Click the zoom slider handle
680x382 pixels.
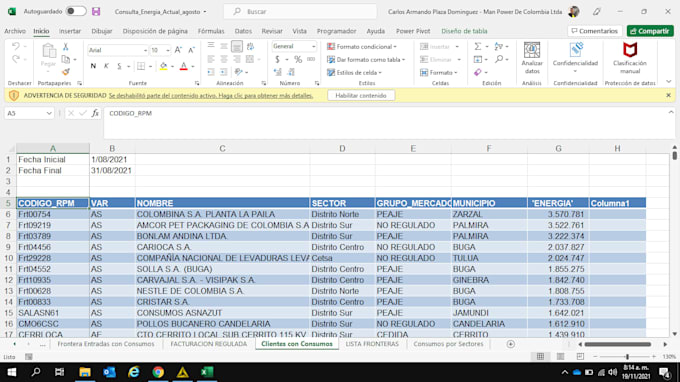tap(627, 356)
